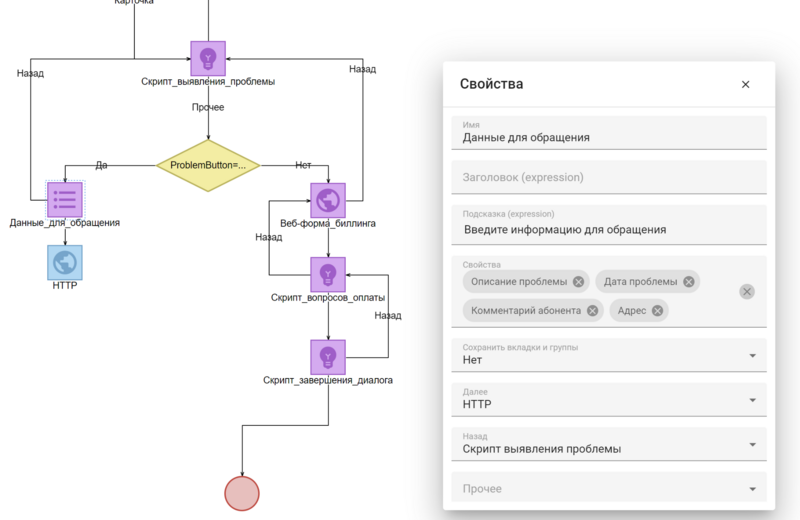Viewport: 800px width, 520px height.
Task: Clear all chips in Свойства field
Action: 747,291
